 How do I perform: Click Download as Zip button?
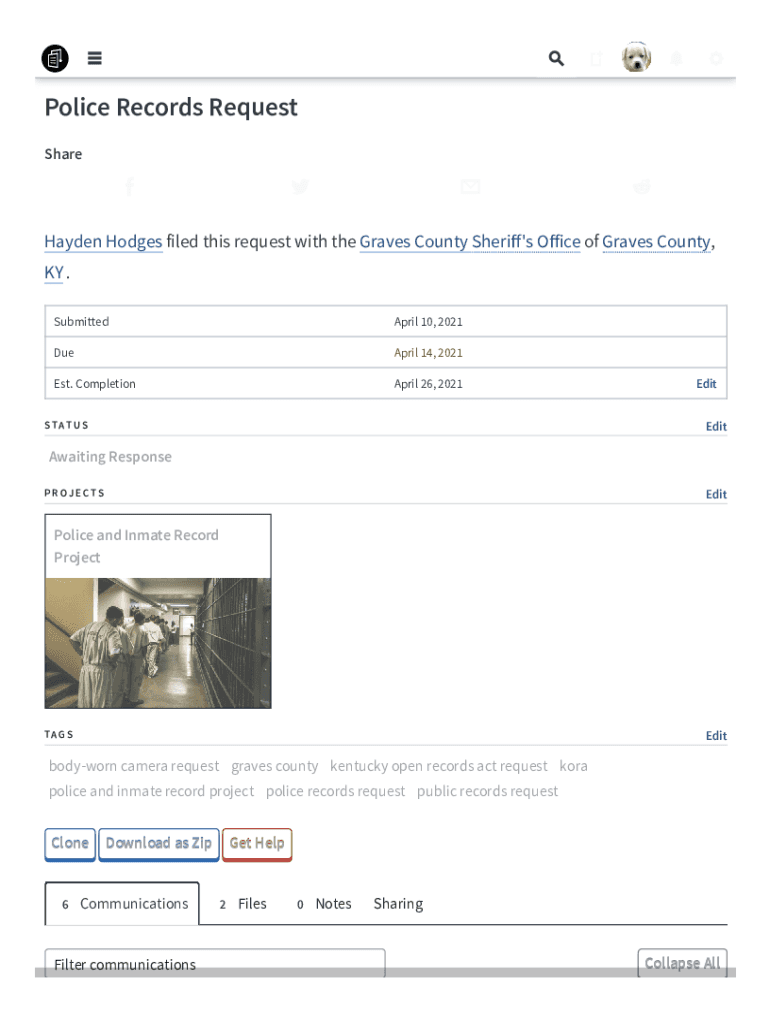pyautogui.click(x=159, y=843)
